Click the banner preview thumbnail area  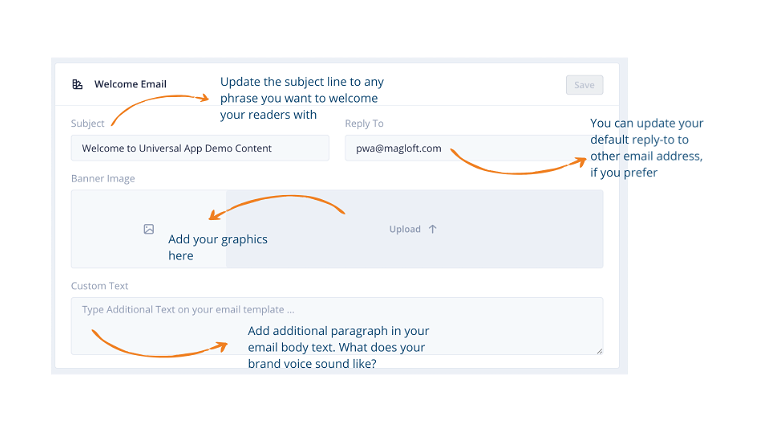click(x=148, y=229)
